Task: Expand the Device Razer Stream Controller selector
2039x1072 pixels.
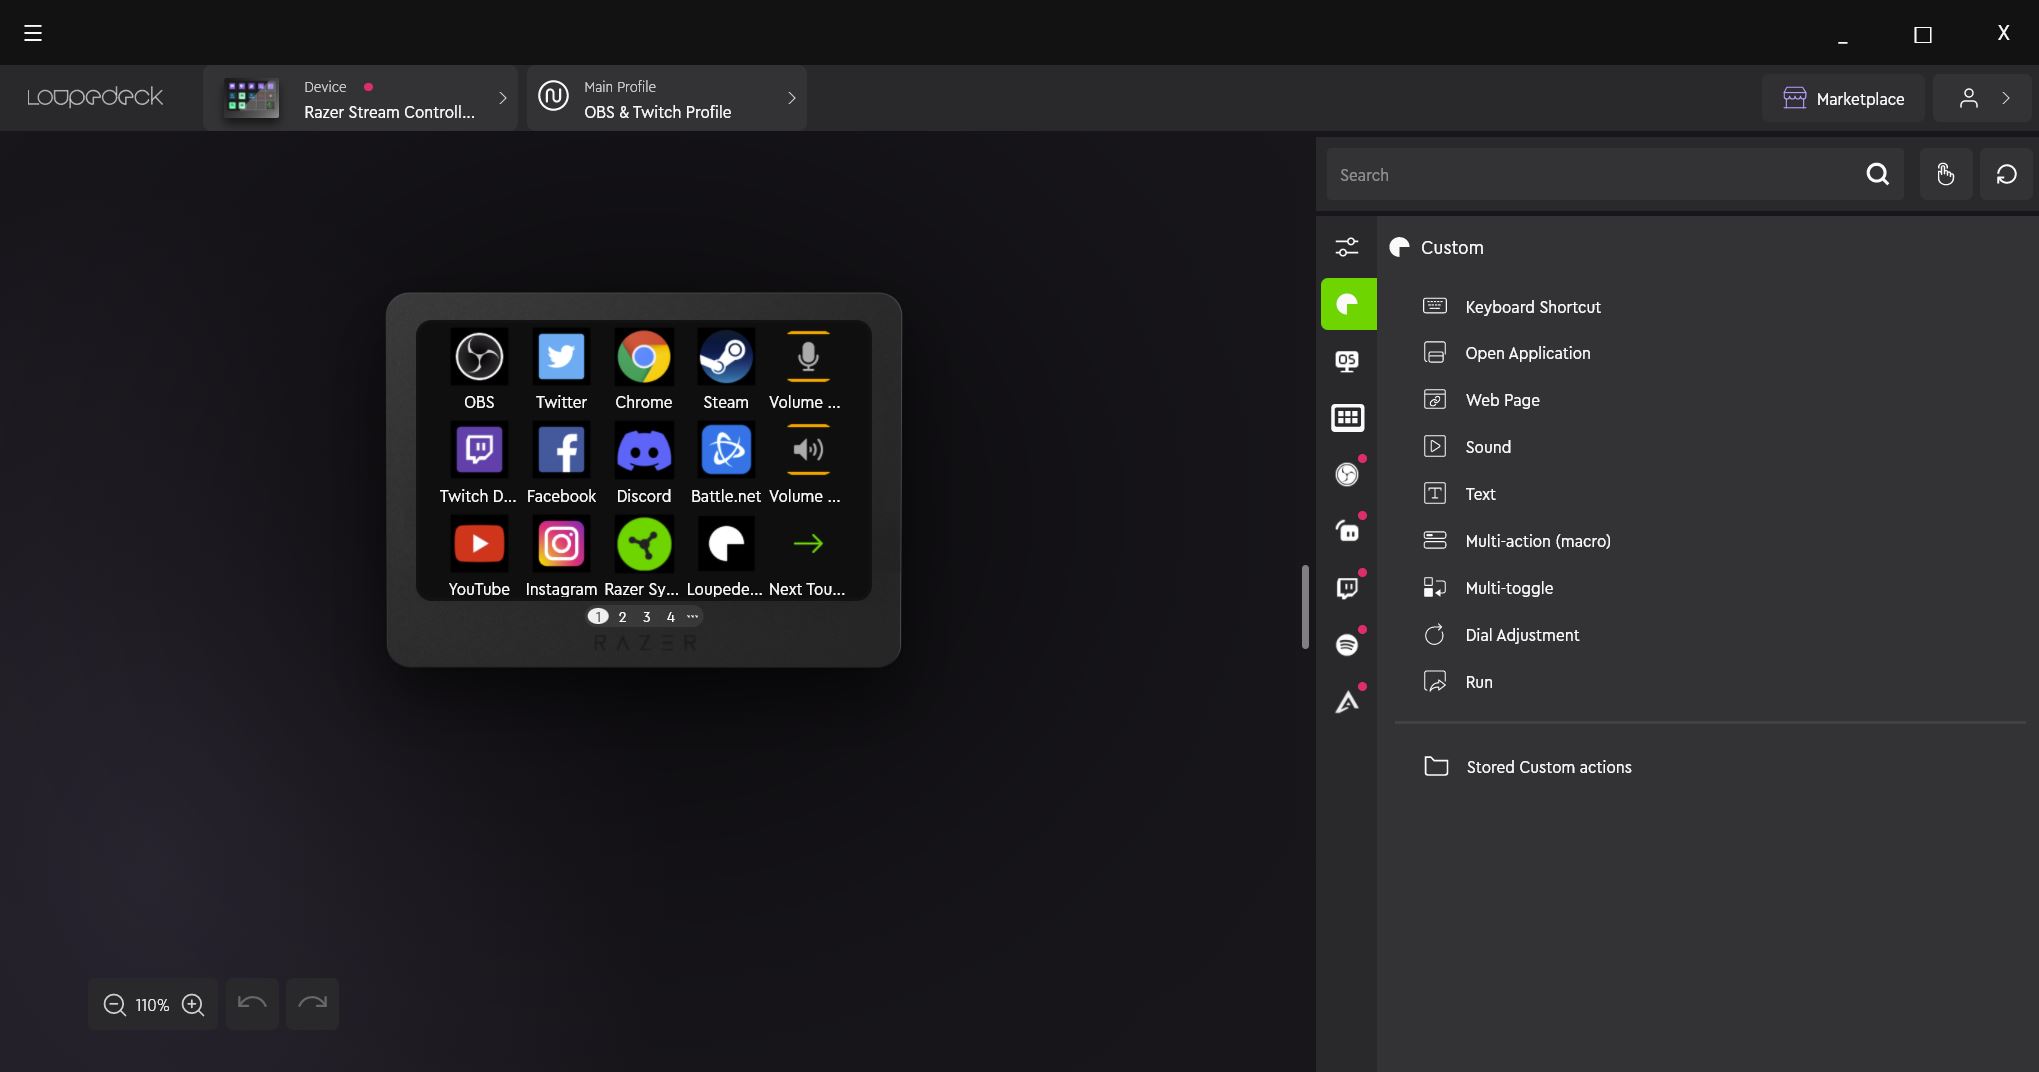Action: pos(360,98)
